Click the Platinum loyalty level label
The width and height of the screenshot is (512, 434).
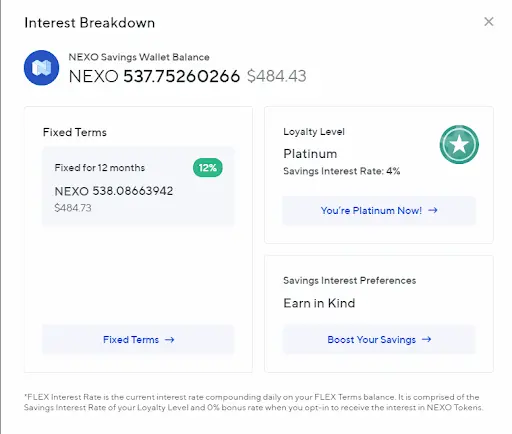[x=310, y=154]
